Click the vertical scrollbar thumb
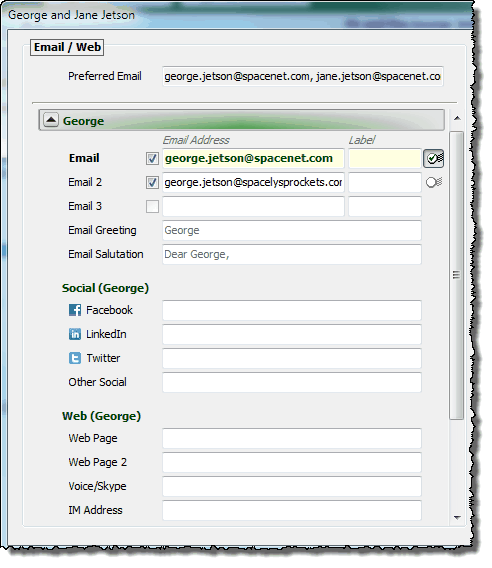 pyautogui.click(x=456, y=275)
